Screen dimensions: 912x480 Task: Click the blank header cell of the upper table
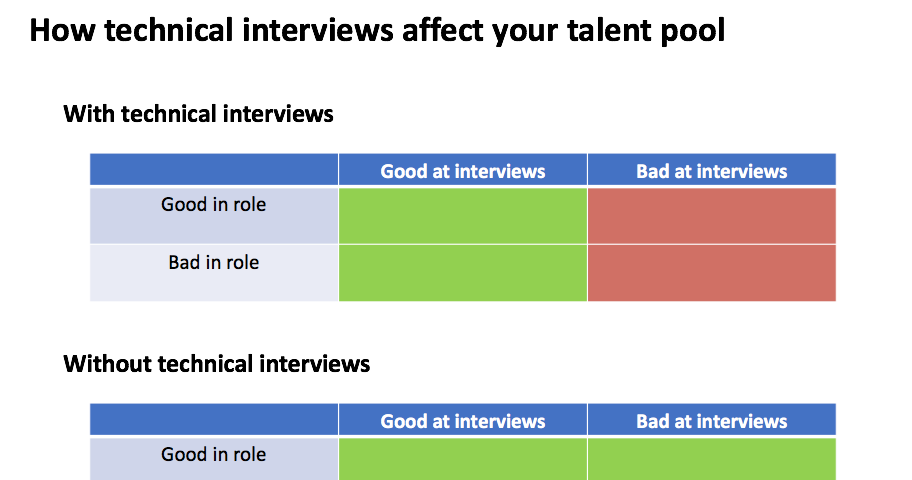[x=214, y=170]
